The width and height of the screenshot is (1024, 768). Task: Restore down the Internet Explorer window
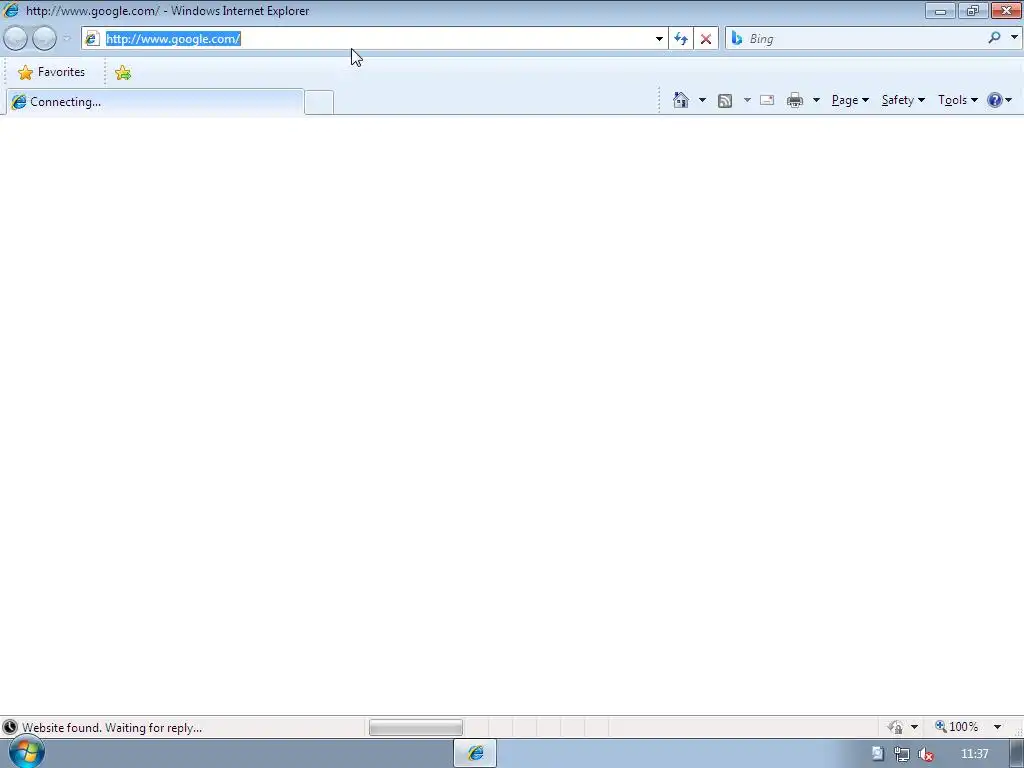(973, 10)
